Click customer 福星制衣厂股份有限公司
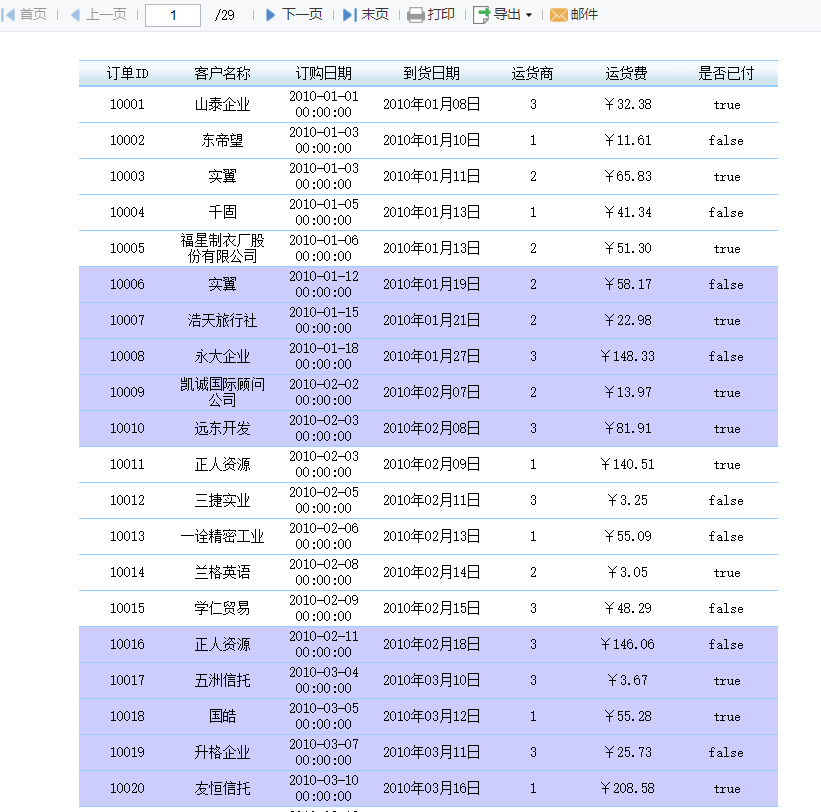The image size is (821, 812). 222,248
